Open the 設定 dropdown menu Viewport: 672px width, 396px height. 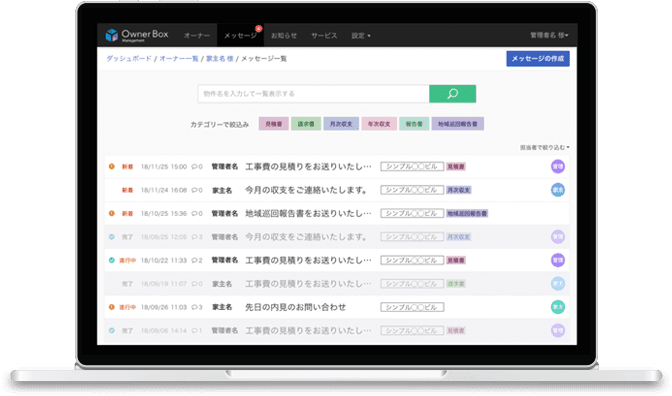point(361,36)
